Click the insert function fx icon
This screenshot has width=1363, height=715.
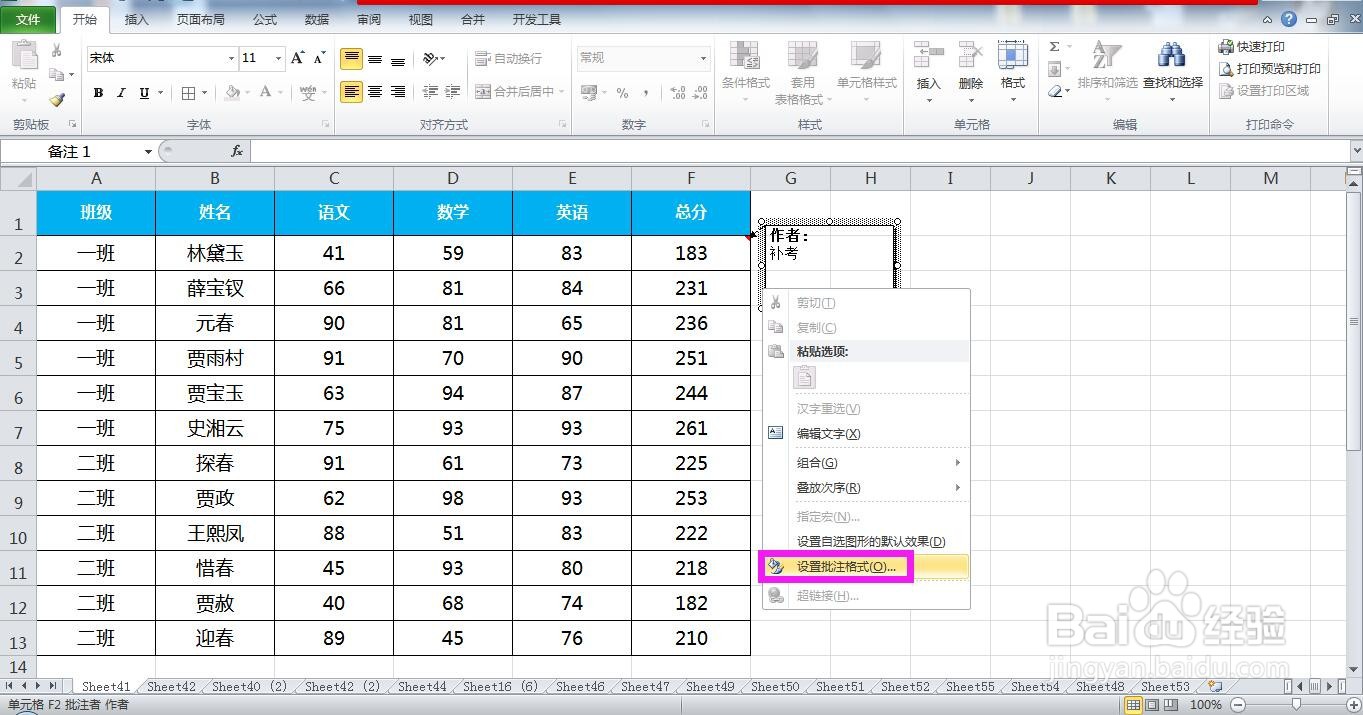click(x=237, y=151)
